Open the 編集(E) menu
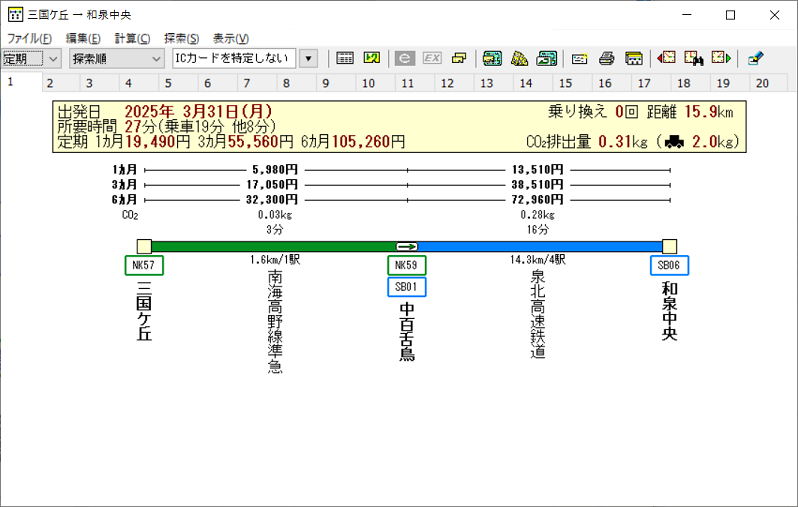Viewport: 798px width, 507px height. point(83,38)
